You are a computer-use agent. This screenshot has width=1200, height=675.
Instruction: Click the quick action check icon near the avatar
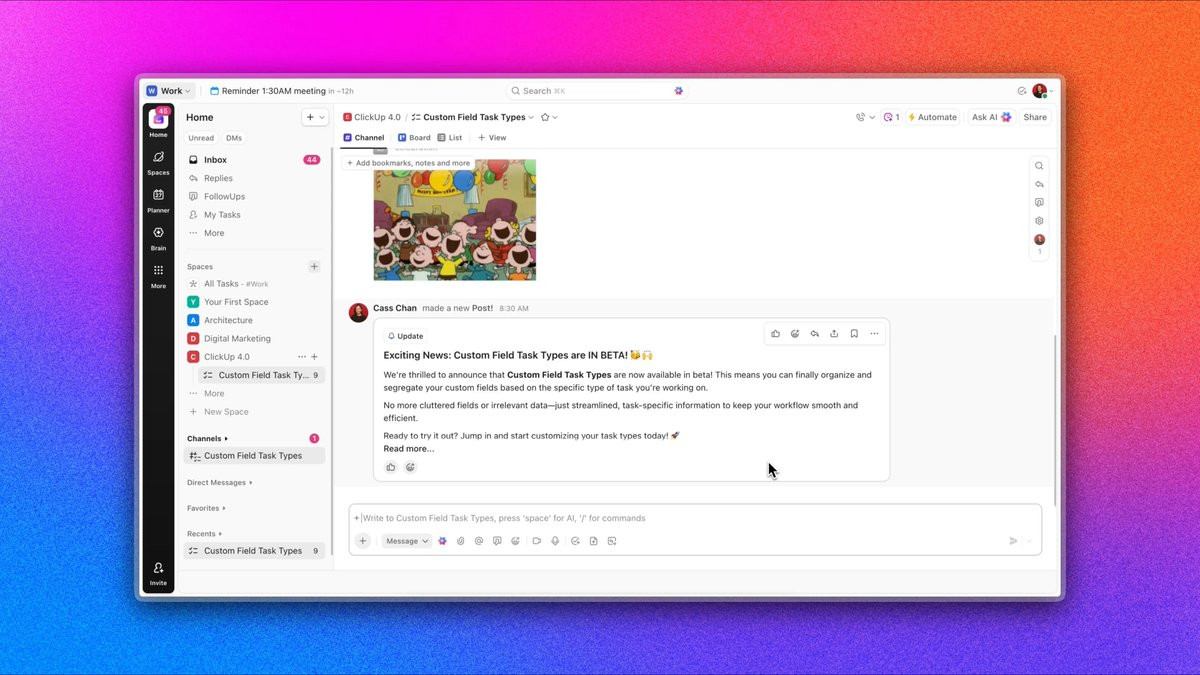click(x=1022, y=91)
